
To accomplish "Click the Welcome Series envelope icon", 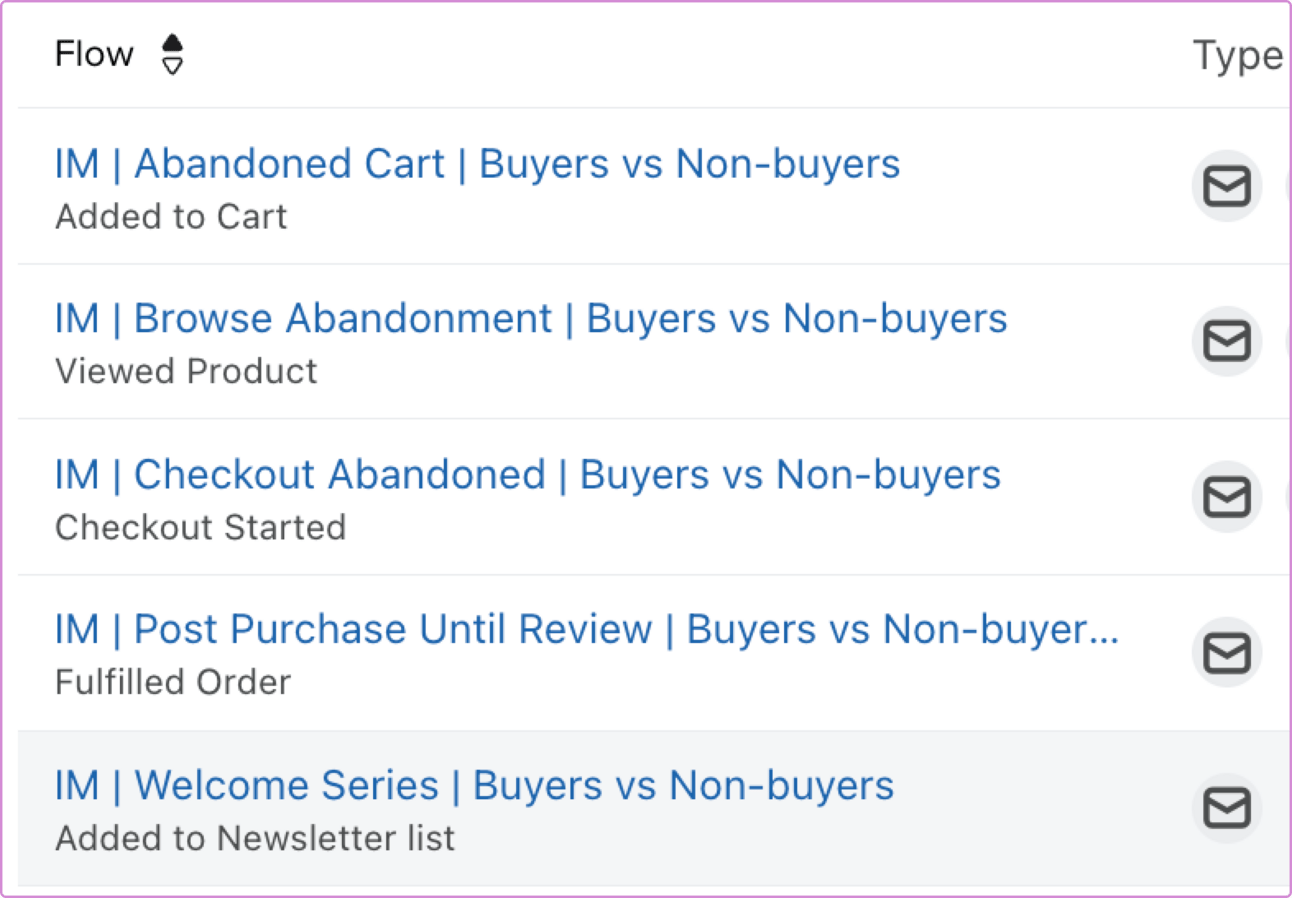I will [1226, 808].
